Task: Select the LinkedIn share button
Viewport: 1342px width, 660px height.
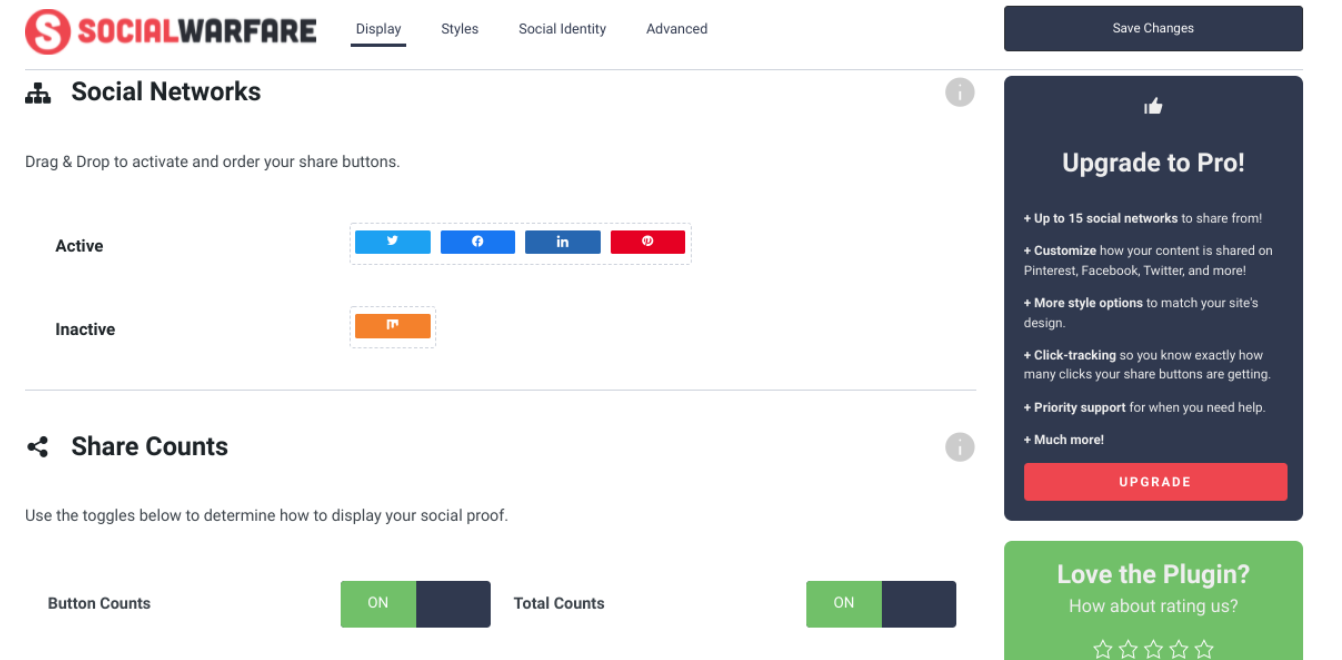Action: coord(562,241)
